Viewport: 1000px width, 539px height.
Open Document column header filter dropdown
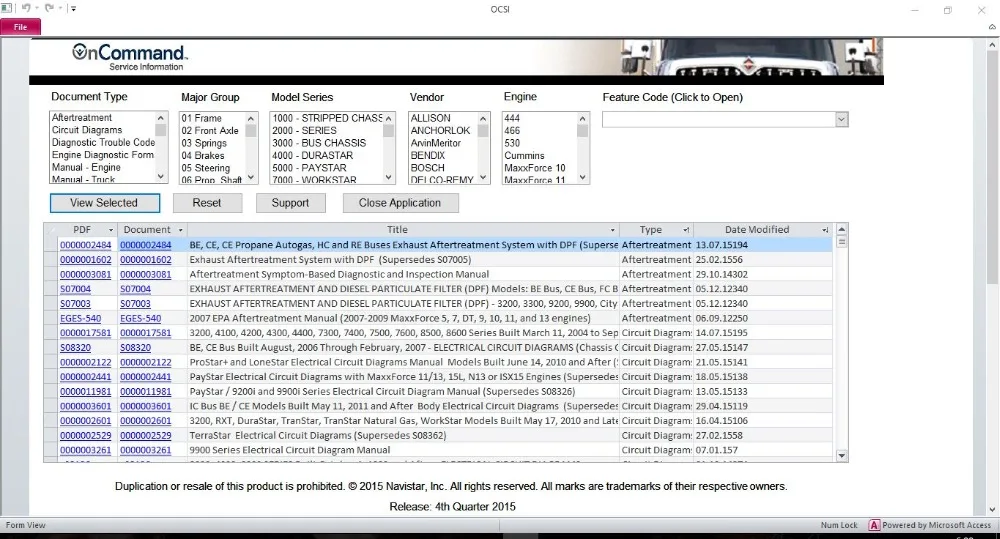180,230
